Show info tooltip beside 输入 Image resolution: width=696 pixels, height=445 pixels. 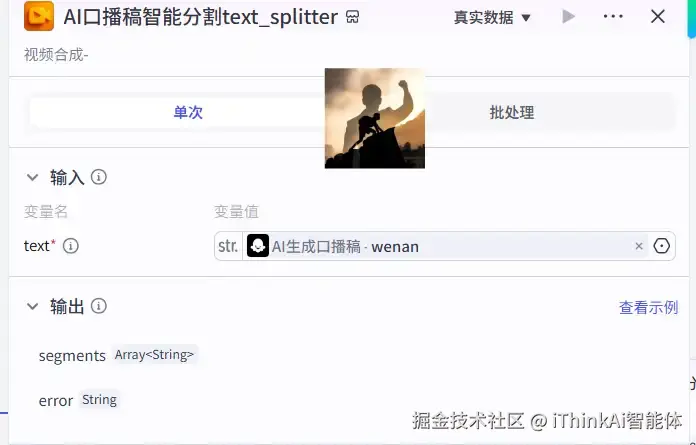(99, 177)
